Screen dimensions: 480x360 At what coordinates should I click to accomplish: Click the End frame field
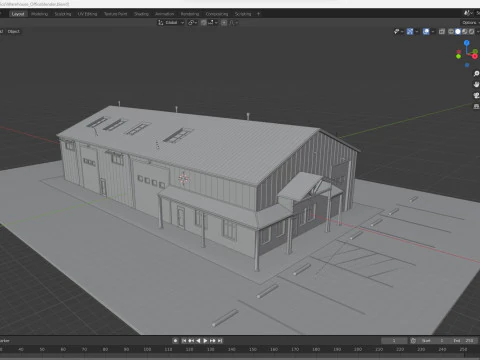coord(463,341)
